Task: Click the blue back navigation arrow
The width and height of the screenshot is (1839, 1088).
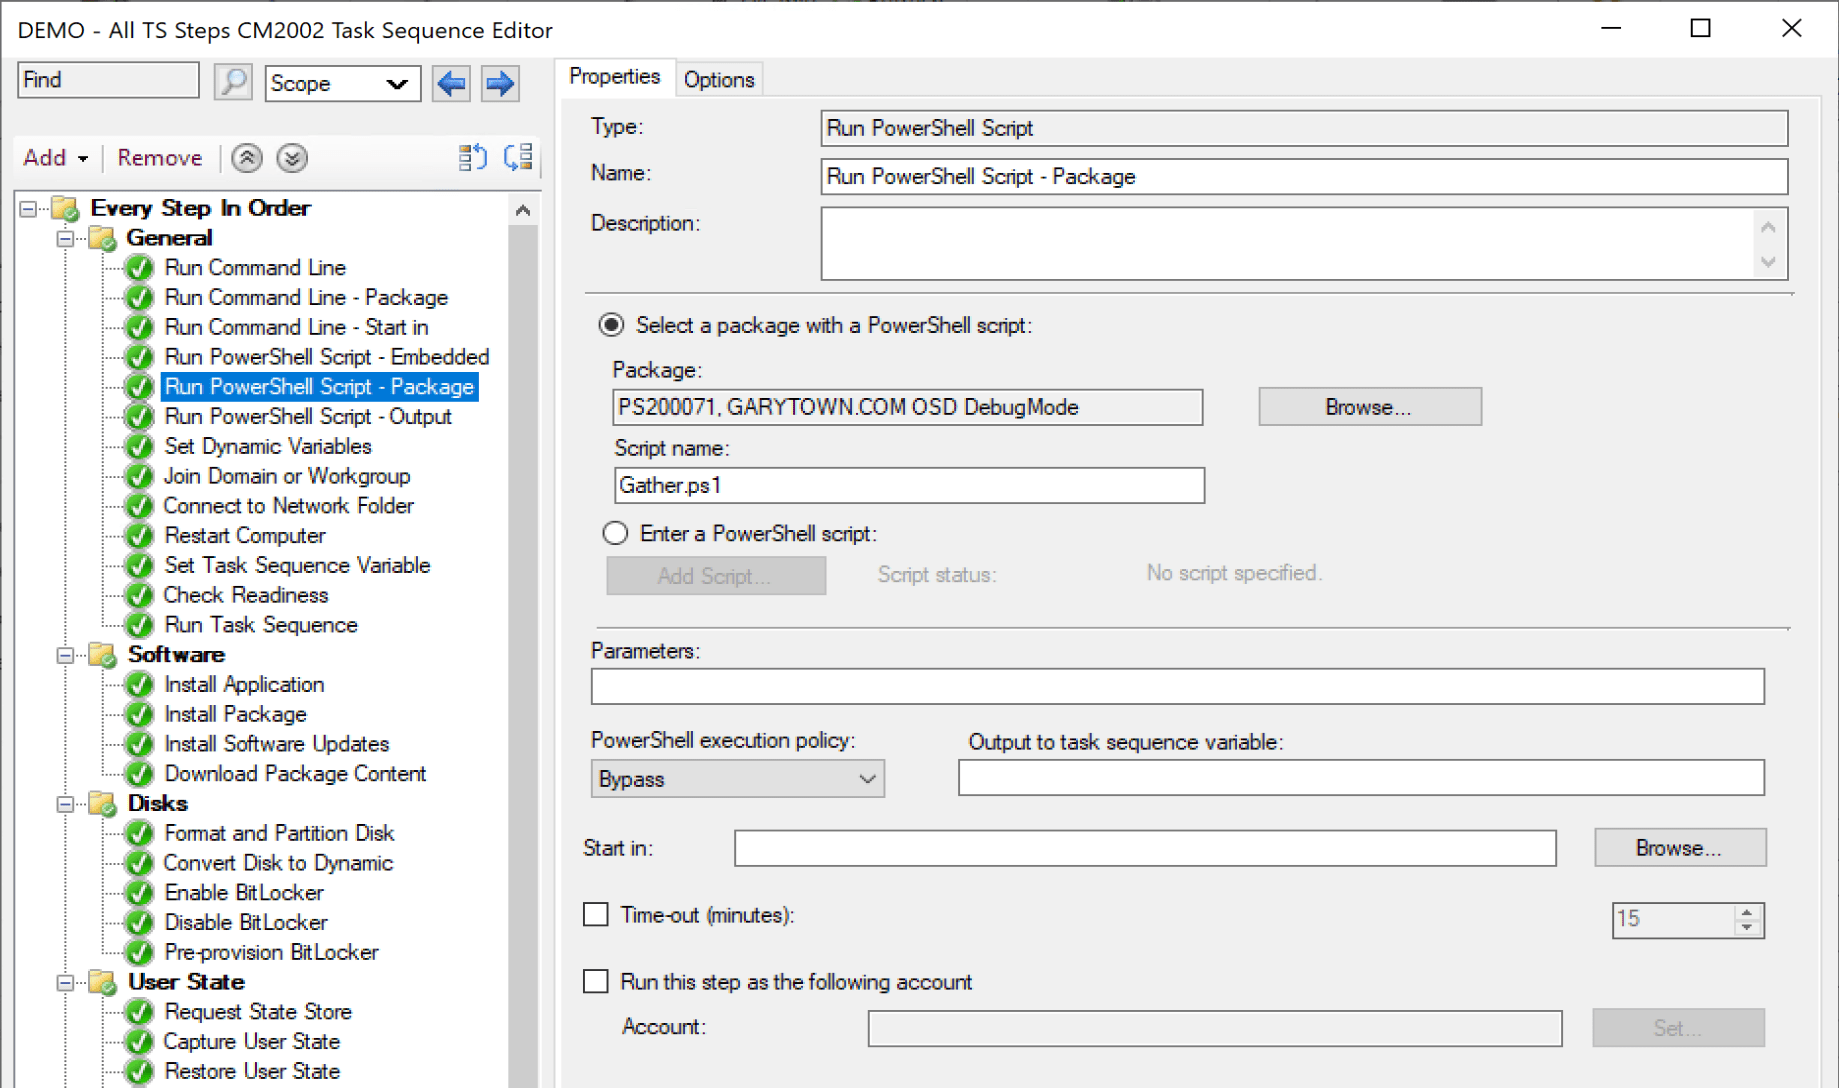Action: pyautogui.click(x=450, y=83)
